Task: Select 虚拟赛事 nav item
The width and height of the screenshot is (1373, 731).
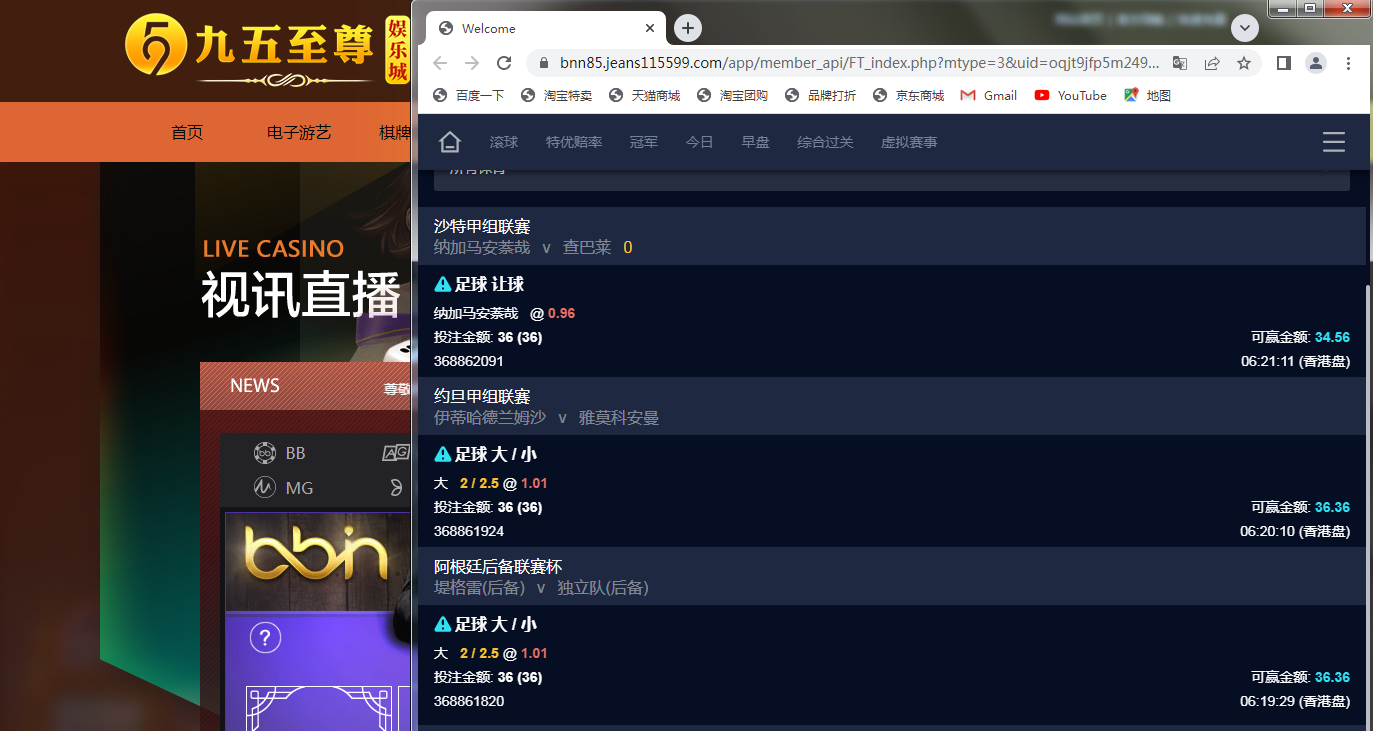Action: click(x=909, y=142)
